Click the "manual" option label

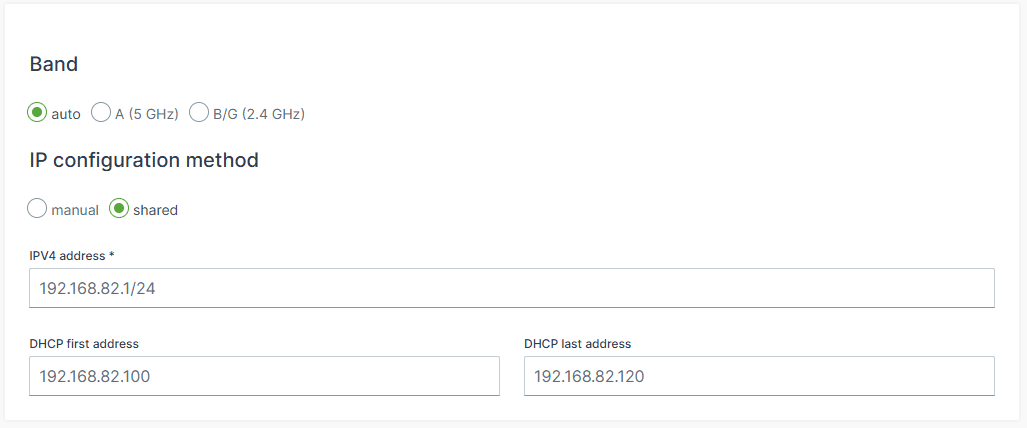[75, 210]
